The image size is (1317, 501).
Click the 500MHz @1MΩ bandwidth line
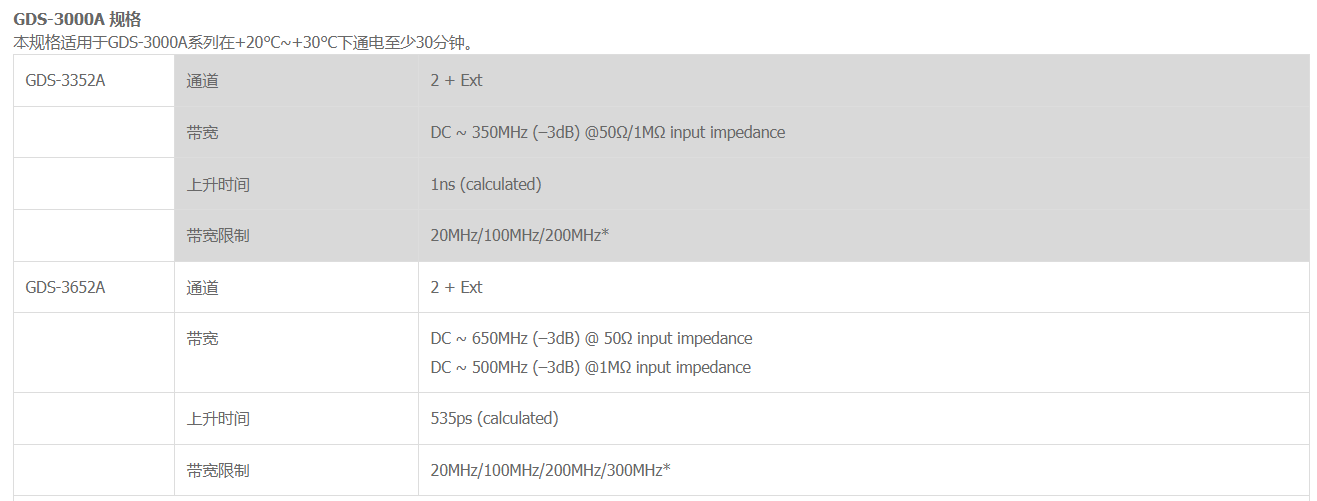point(591,368)
